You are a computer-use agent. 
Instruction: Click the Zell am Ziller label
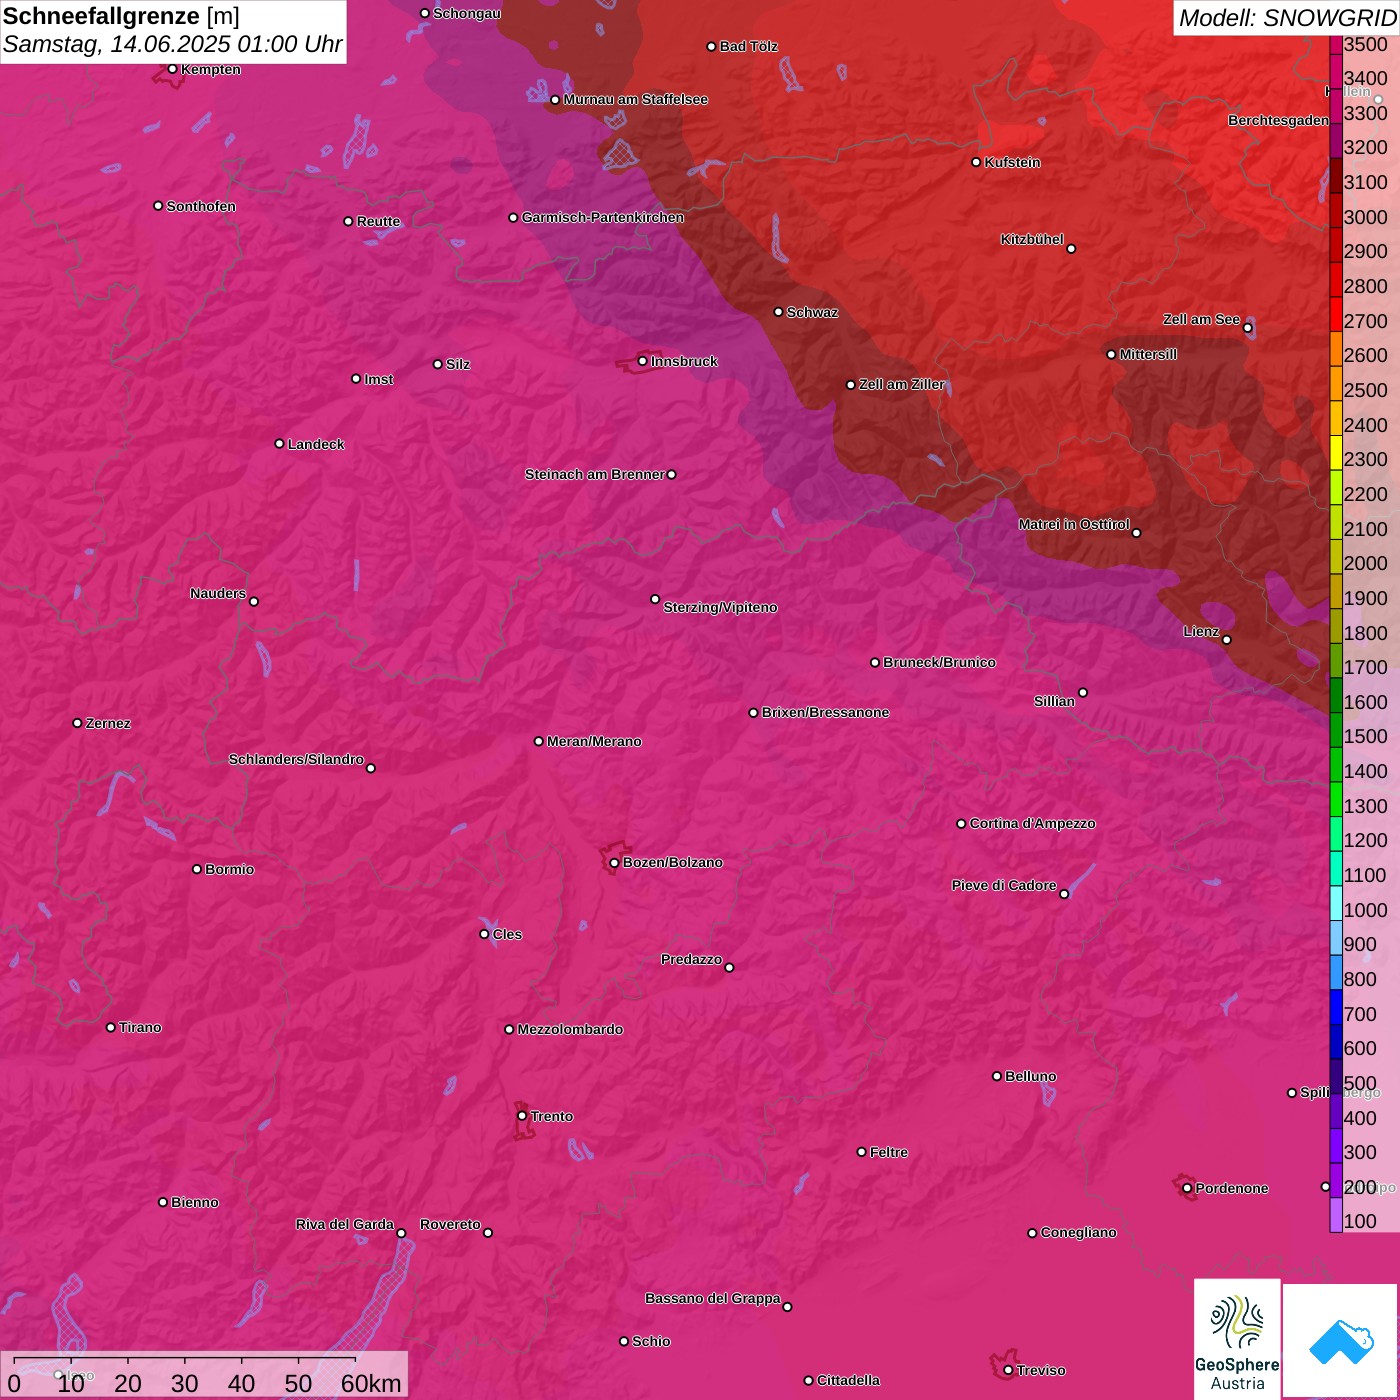pyautogui.click(x=902, y=384)
